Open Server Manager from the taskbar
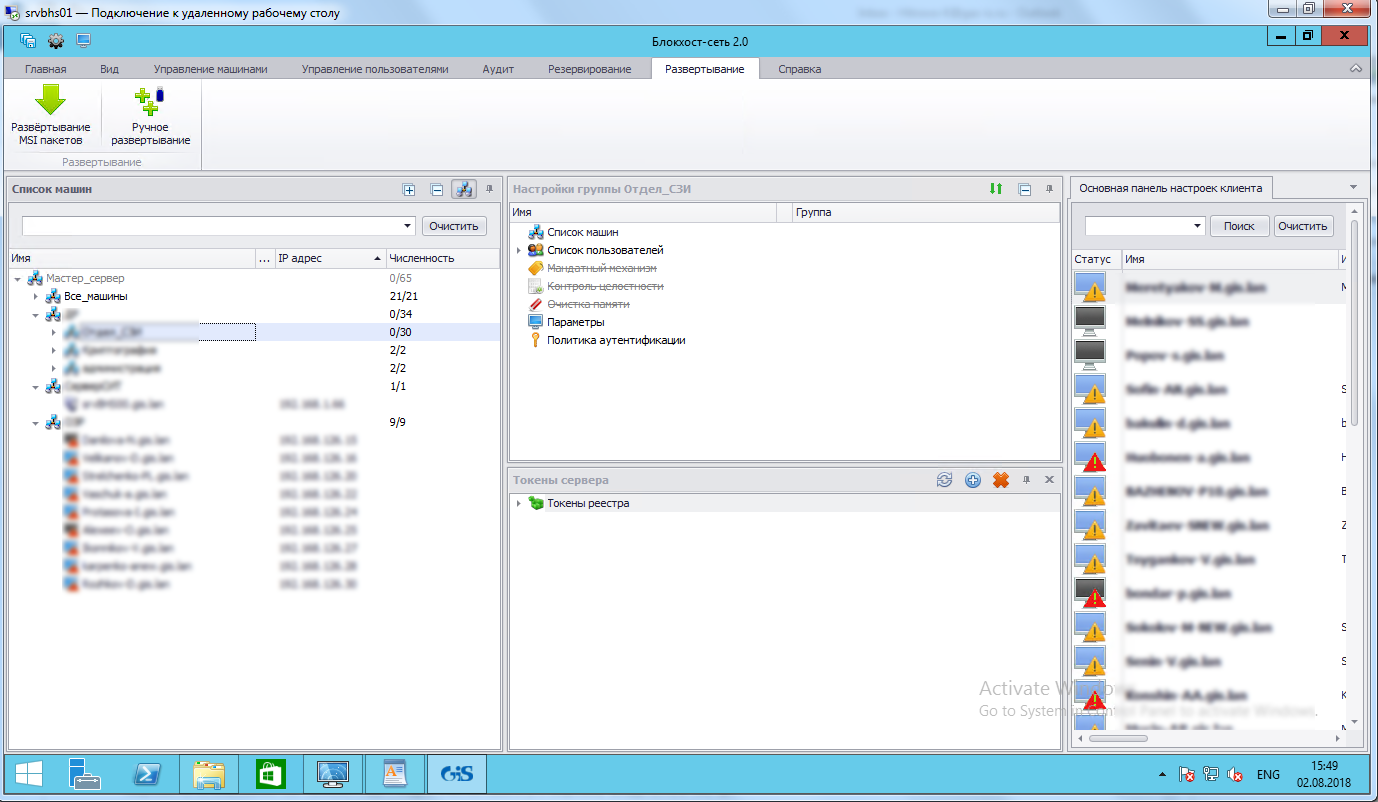1378x802 pixels. click(85, 774)
